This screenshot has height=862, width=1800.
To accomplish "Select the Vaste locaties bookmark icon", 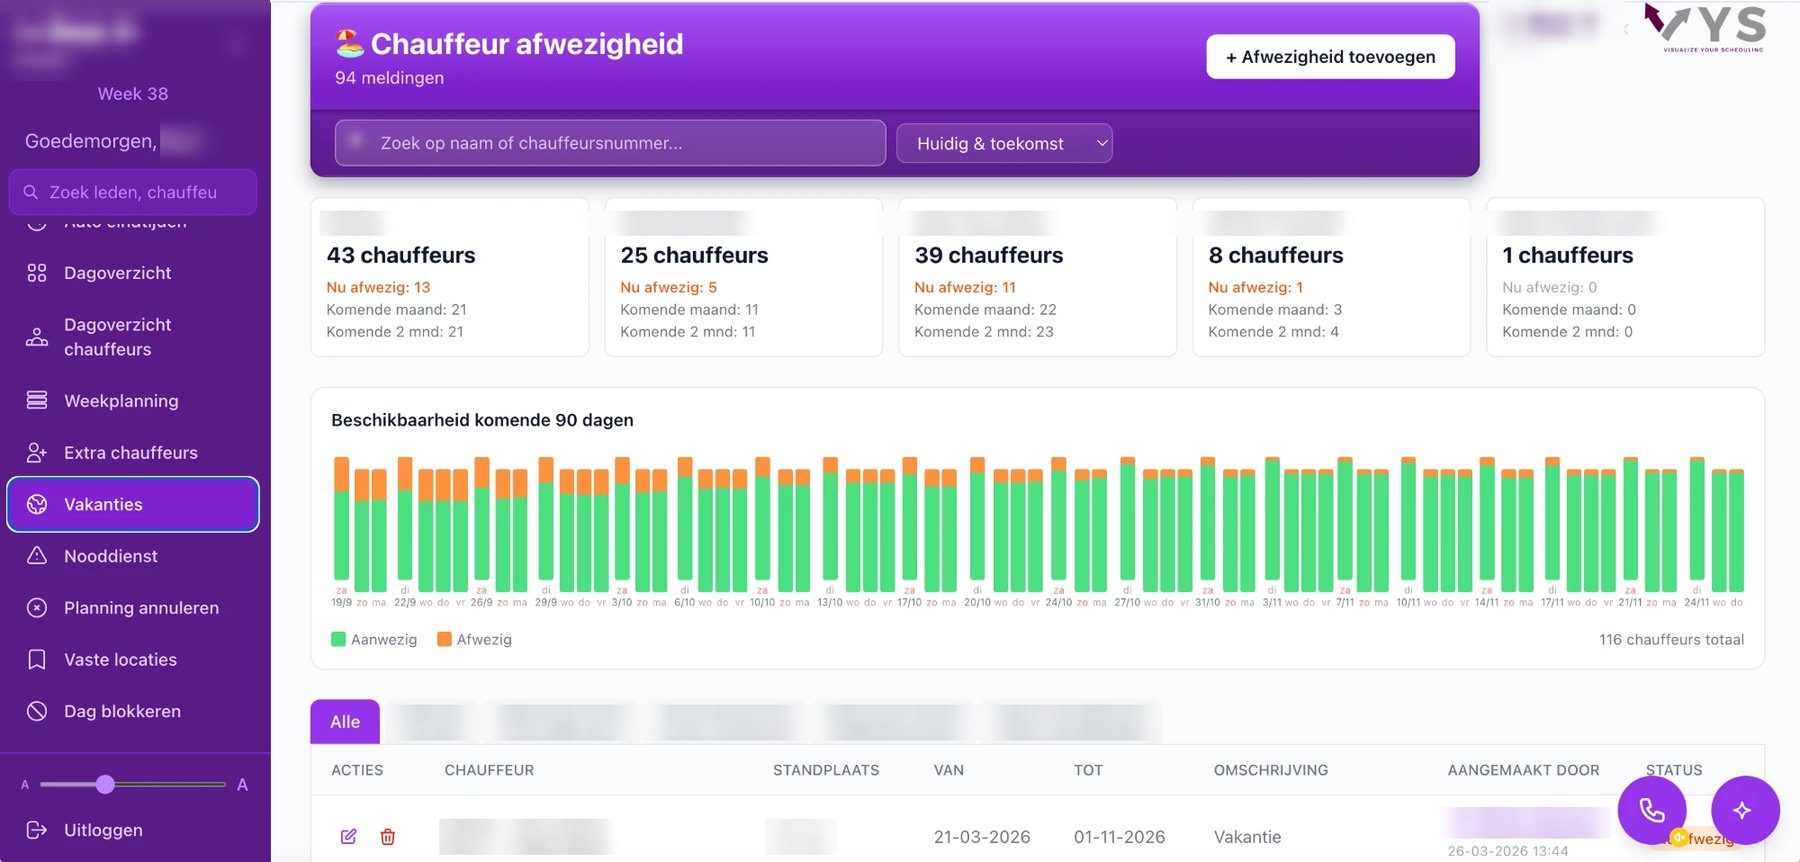I will [x=37, y=660].
